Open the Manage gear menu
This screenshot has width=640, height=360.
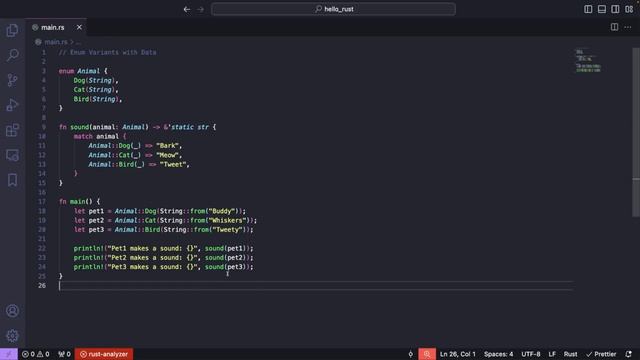coord(12,336)
